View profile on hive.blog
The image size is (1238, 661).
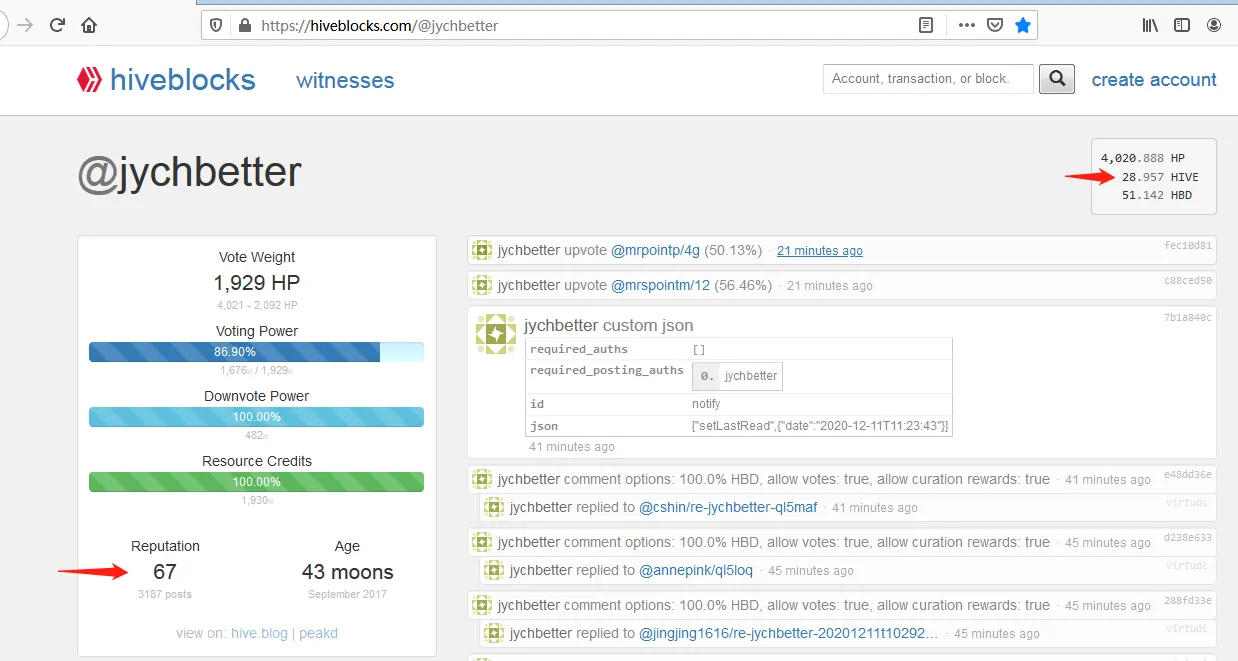[259, 633]
